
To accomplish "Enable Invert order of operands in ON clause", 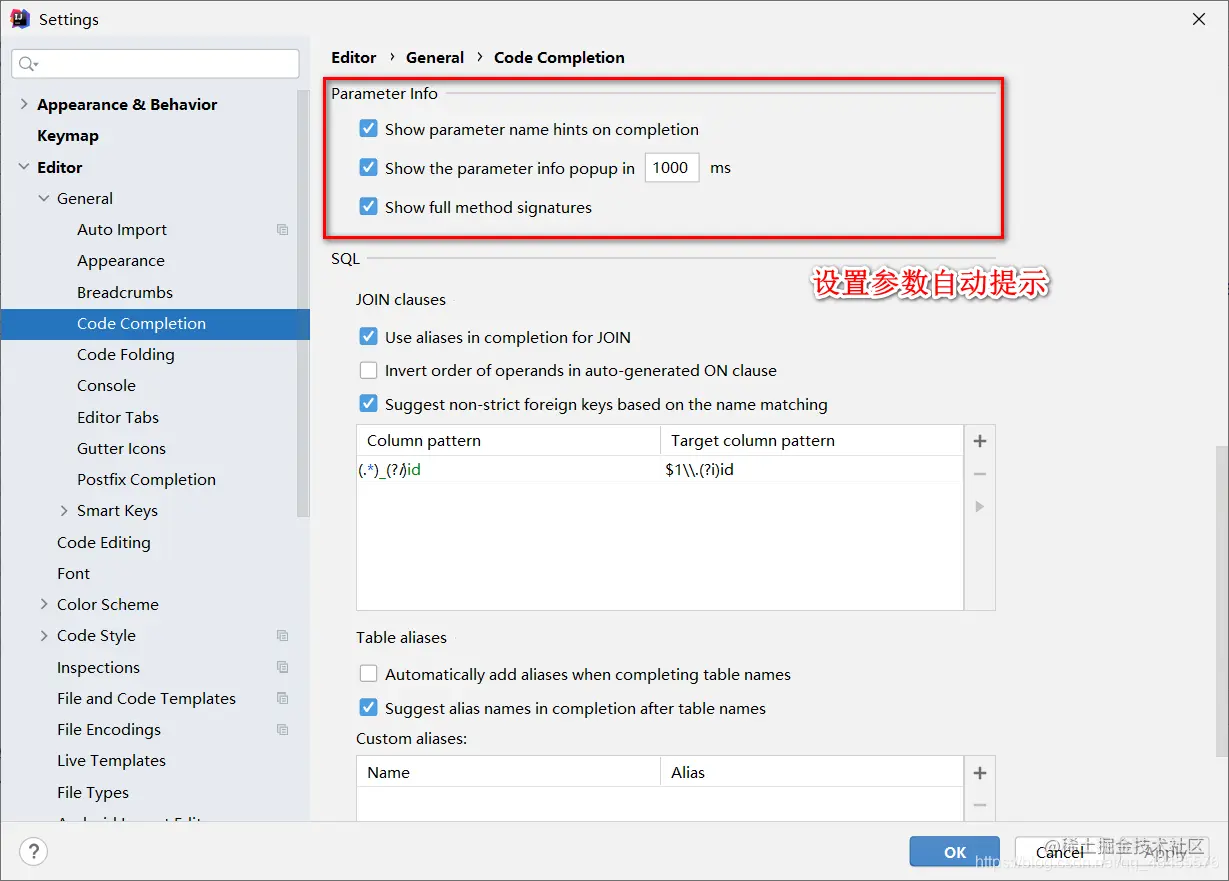I will point(369,370).
